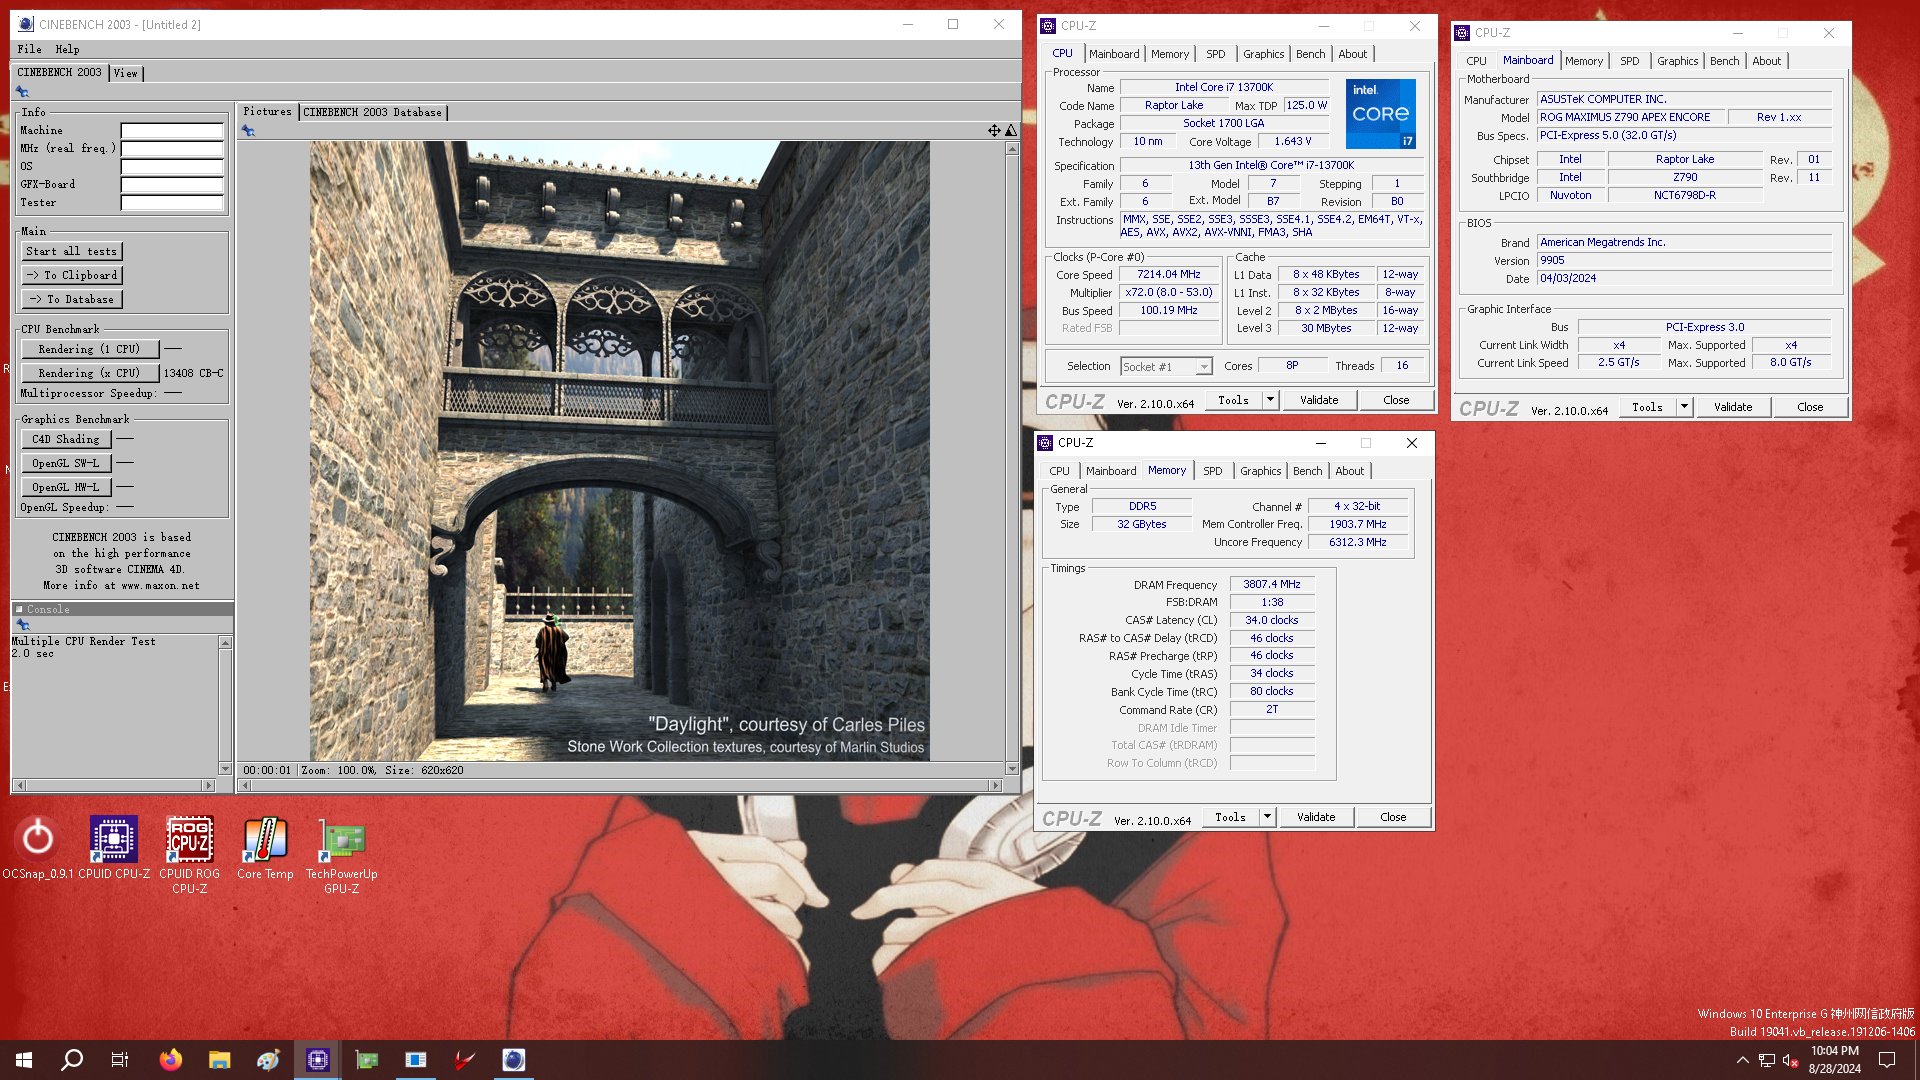Open Core Temp desktop shortcut
Viewport: 1920px width, 1080px height.
(265, 847)
